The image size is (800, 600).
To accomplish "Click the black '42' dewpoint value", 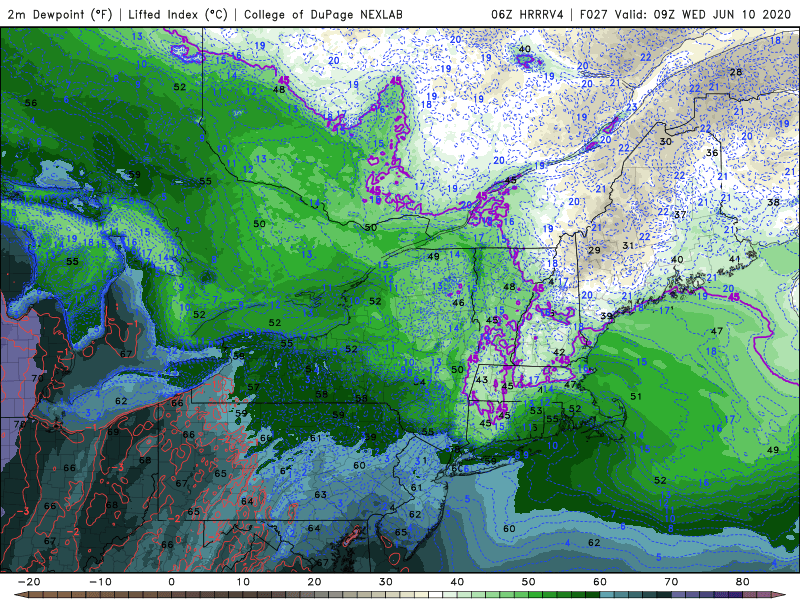I will tap(559, 352).
